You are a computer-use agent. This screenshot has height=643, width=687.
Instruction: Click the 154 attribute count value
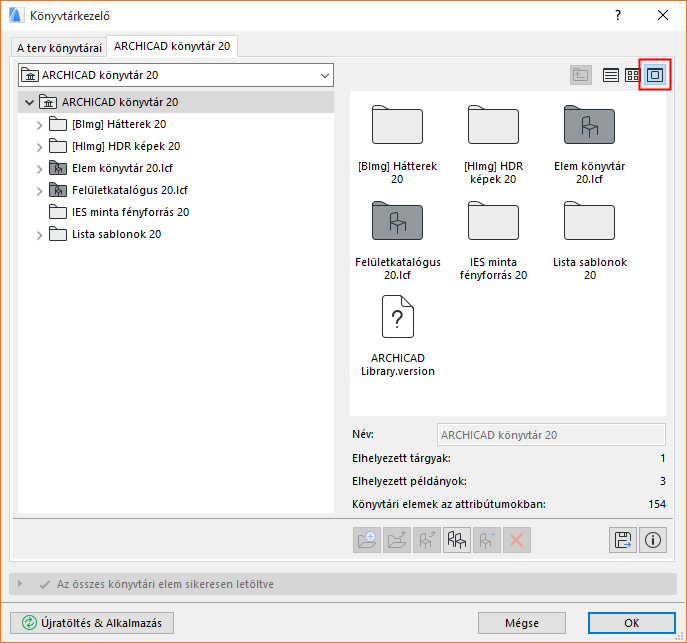(657, 504)
